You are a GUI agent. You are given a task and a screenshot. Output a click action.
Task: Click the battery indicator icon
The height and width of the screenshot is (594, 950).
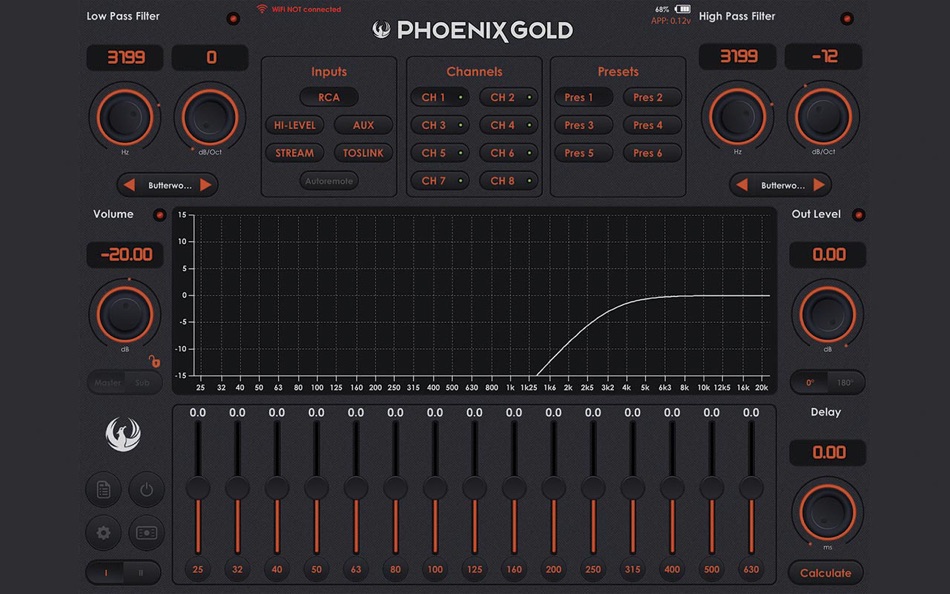[x=683, y=9]
